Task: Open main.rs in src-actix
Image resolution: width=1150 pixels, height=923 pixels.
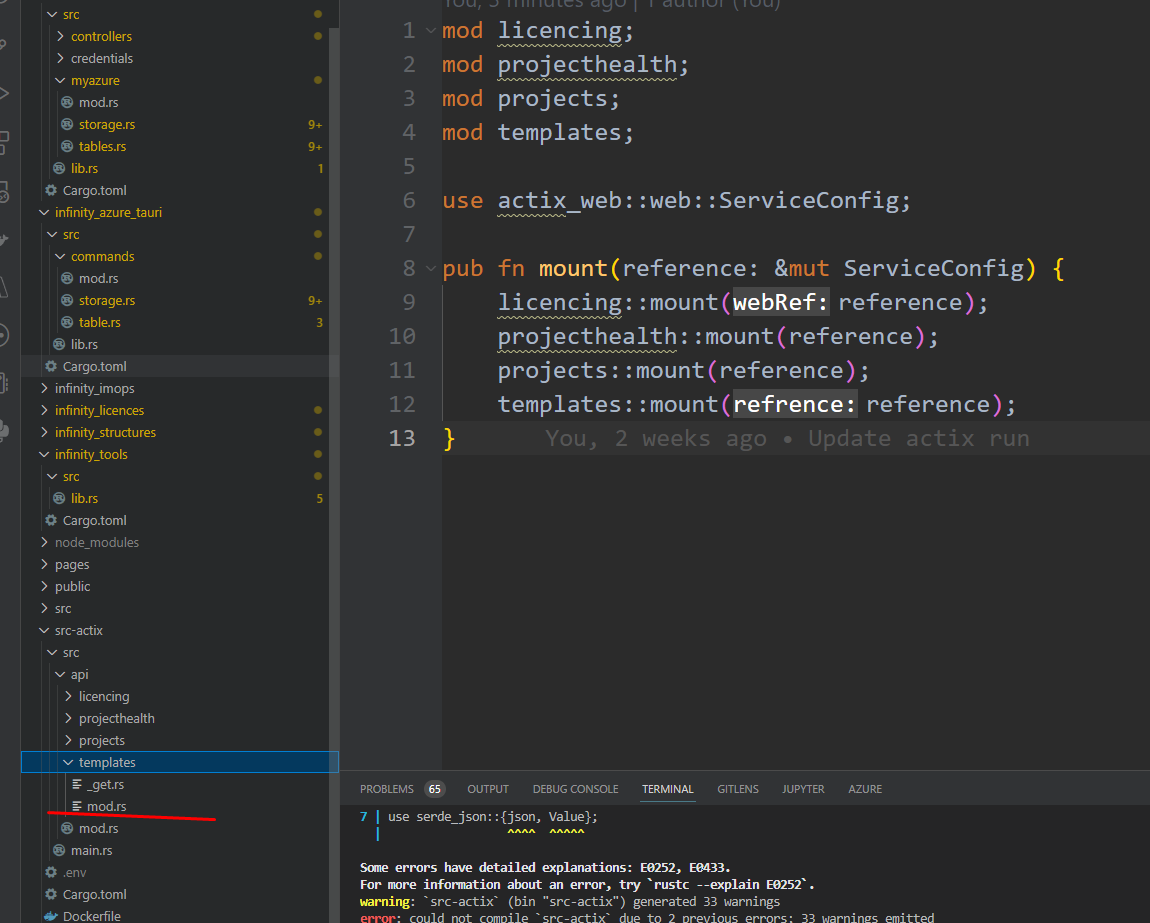Action: point(92,850)
